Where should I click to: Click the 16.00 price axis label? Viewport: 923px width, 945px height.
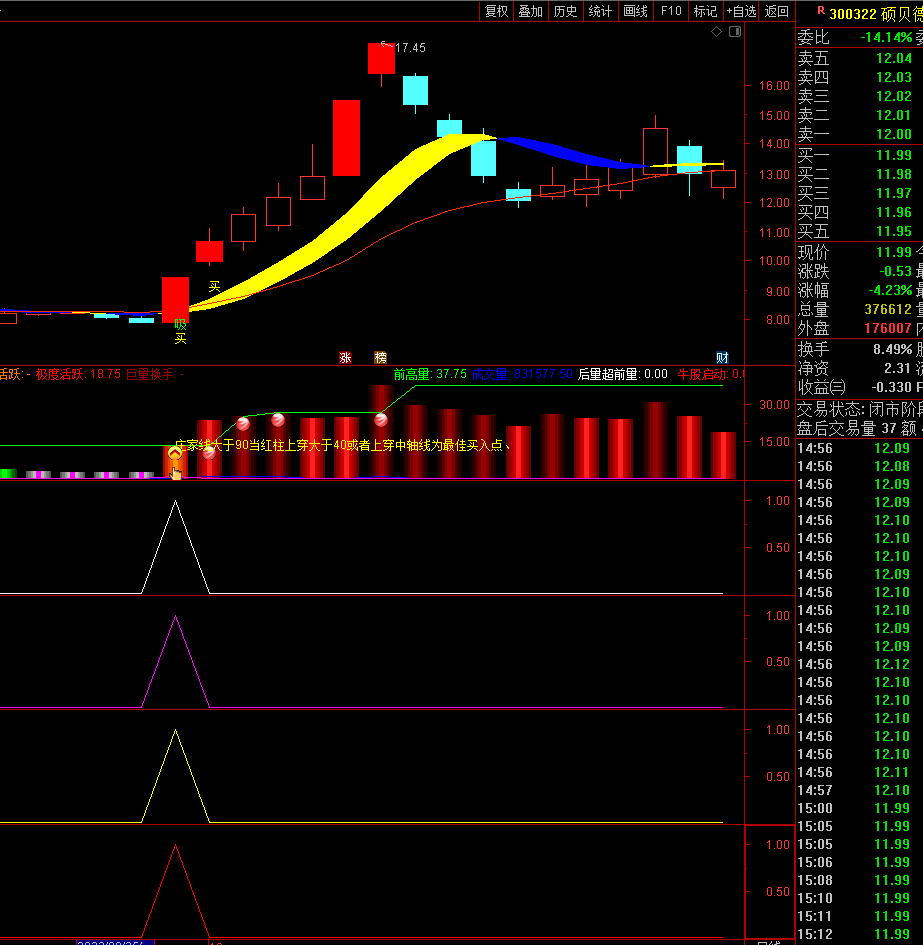pos(774,86)
